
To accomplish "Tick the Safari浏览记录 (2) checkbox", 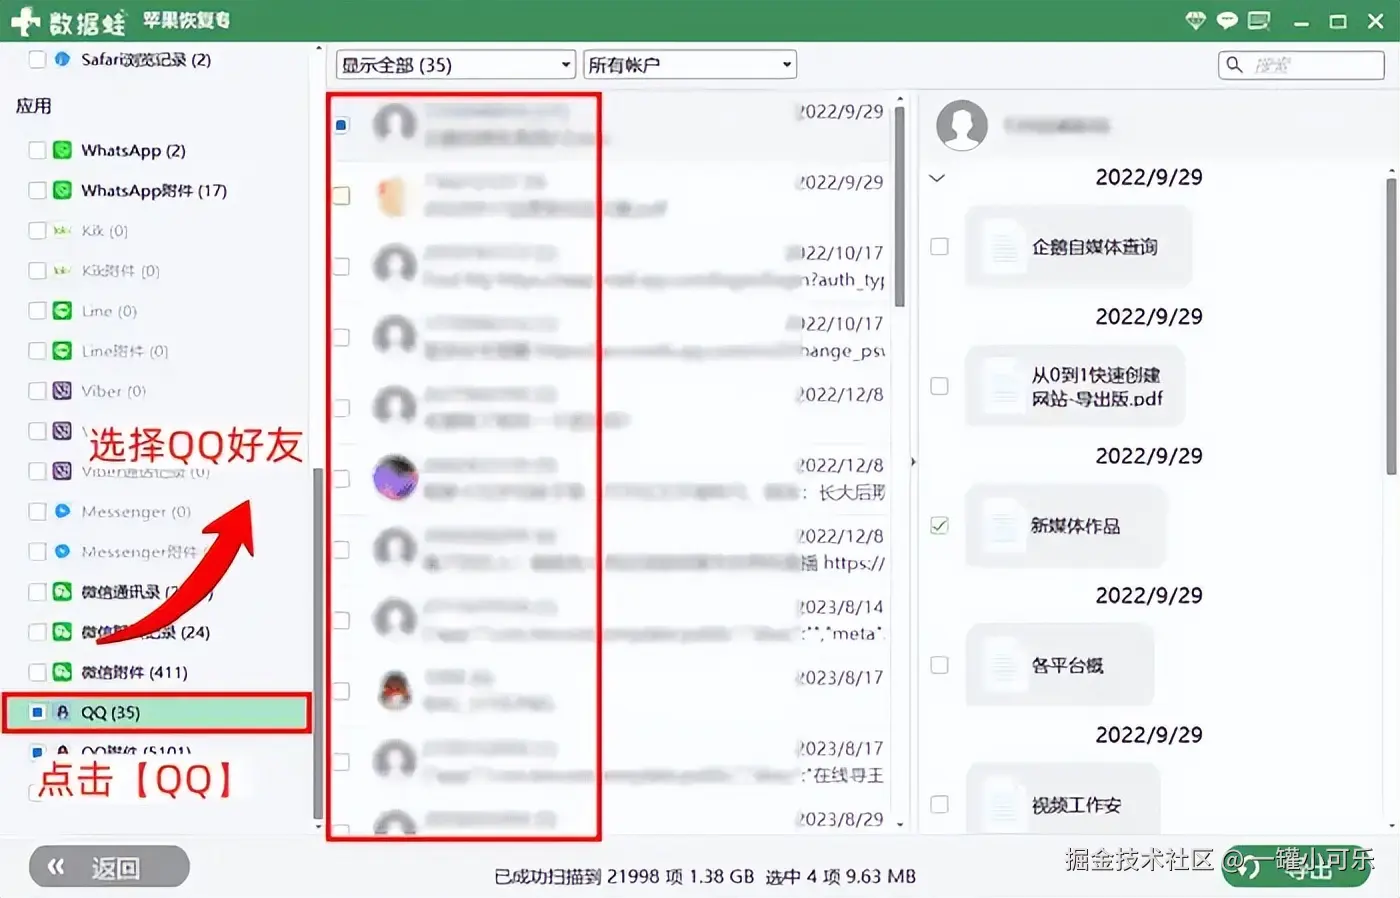I will (37, 59).
